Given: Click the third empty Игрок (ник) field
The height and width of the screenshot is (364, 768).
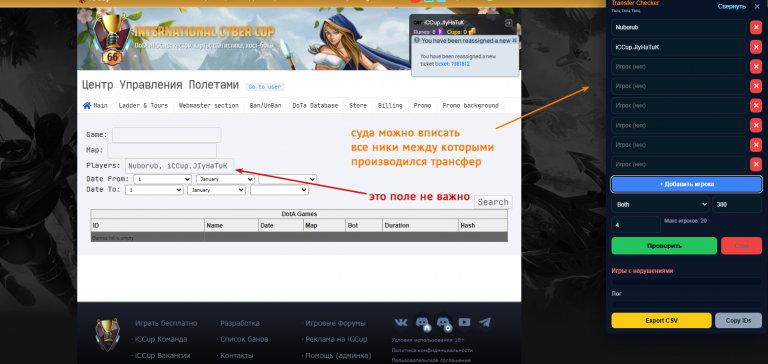Looking at the screenshot, I should 679,106.
